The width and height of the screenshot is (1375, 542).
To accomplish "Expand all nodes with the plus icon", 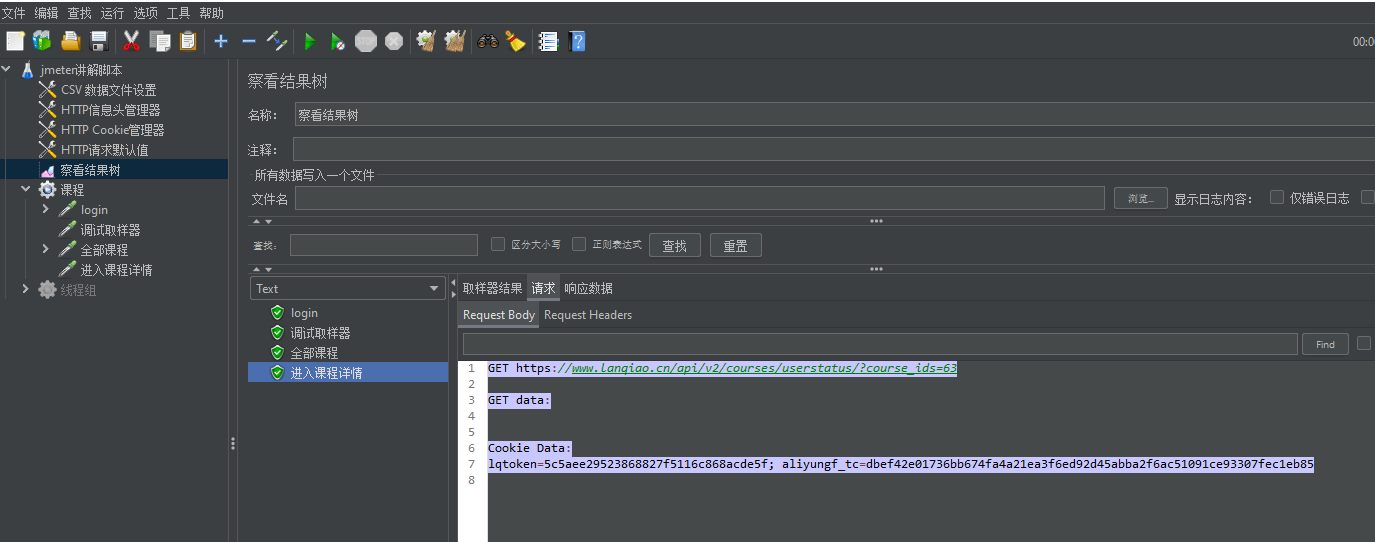I will tap(221, 41).
